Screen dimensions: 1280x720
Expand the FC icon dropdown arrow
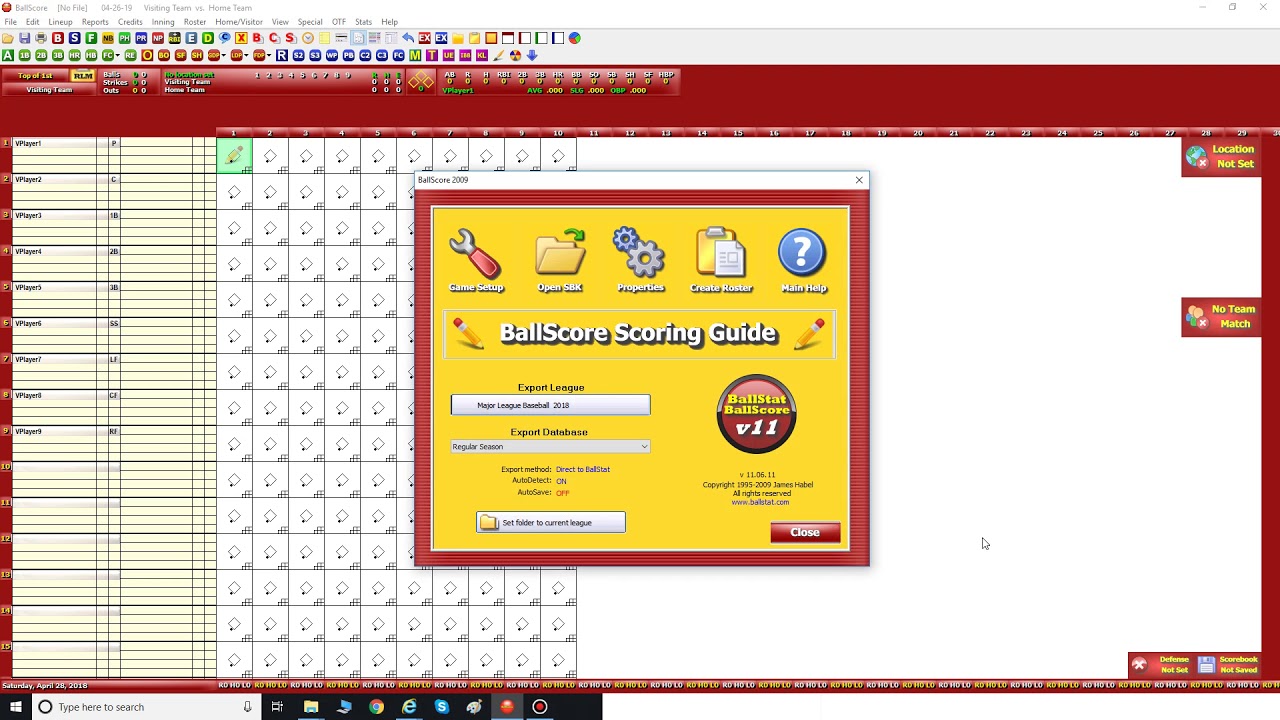pos(119,55)
